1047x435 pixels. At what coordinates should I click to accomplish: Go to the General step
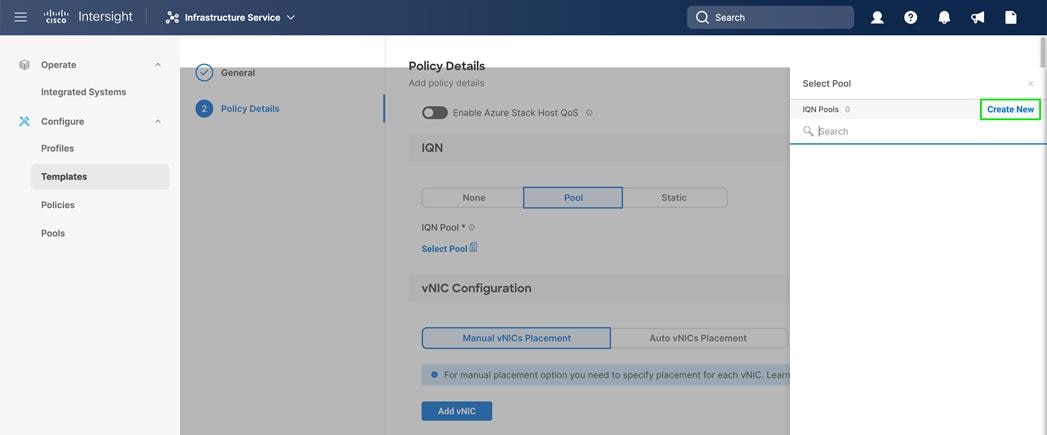tap(238, 73)
